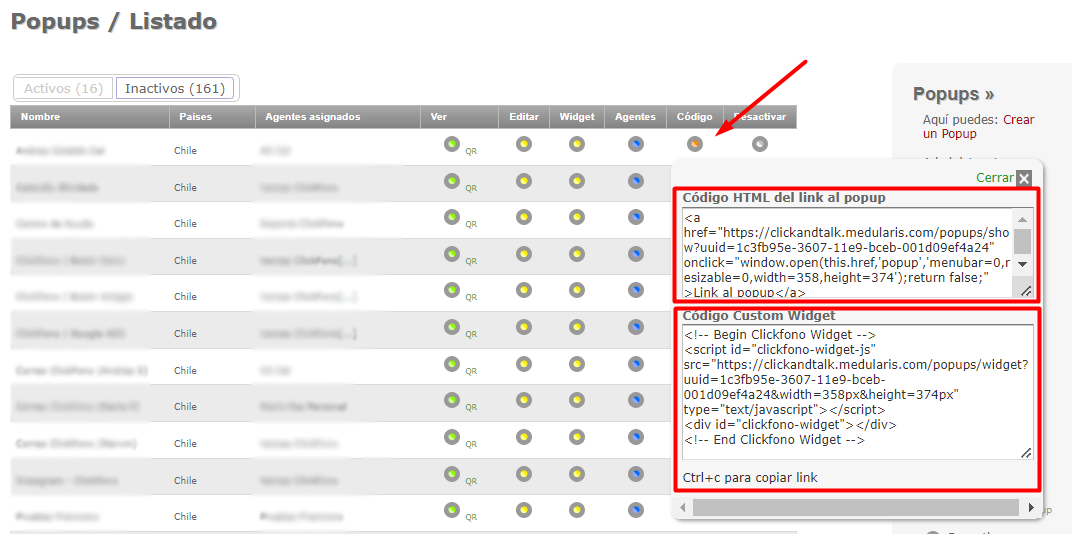View the Correo Clickfono (Marvin) popup
1072x534 pixels.
451,437
